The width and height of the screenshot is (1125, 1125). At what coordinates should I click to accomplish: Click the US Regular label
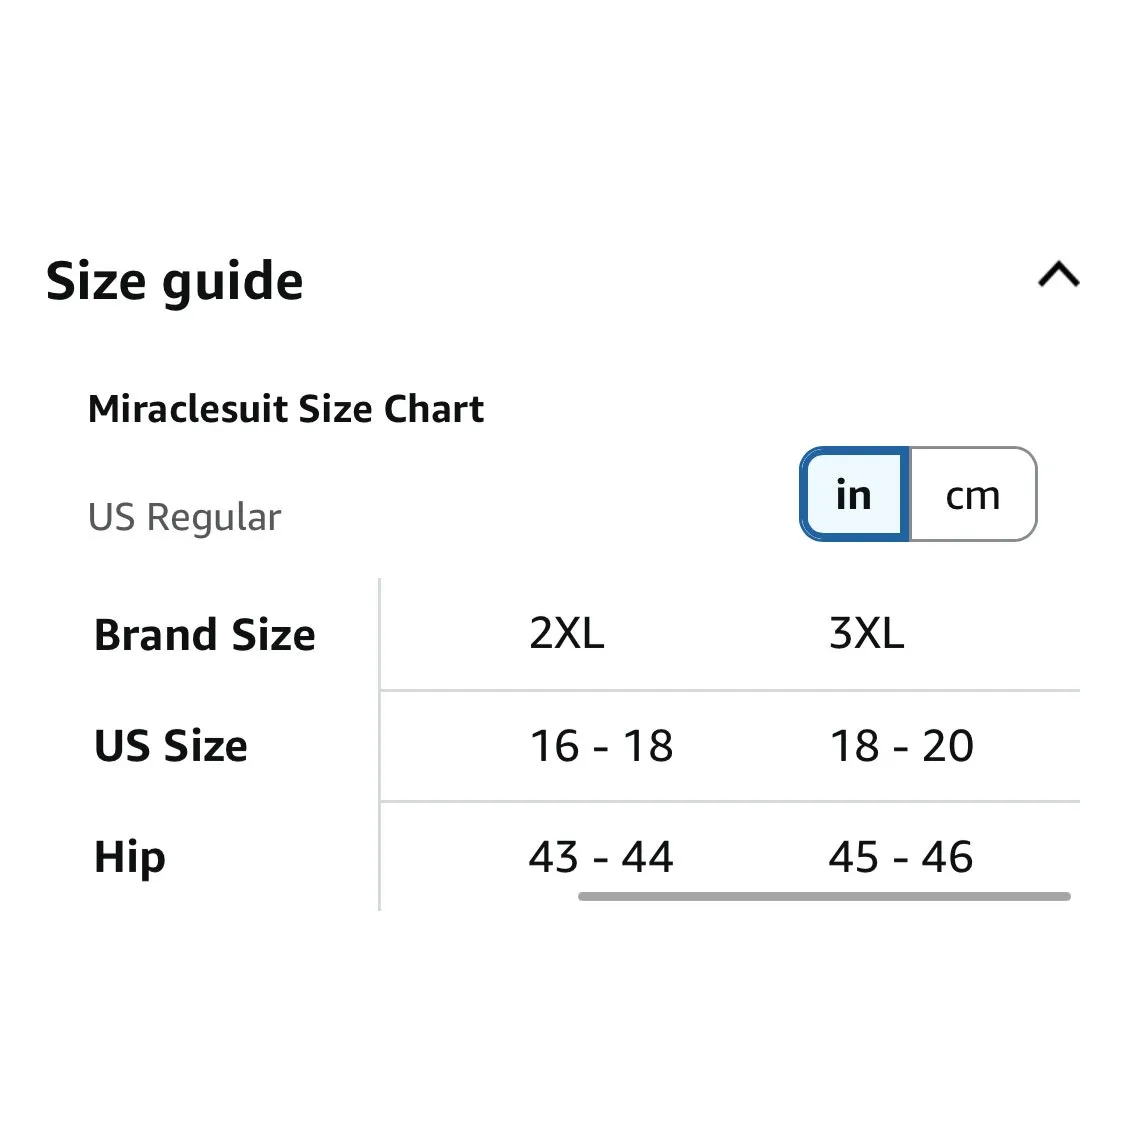pos(185,518)
